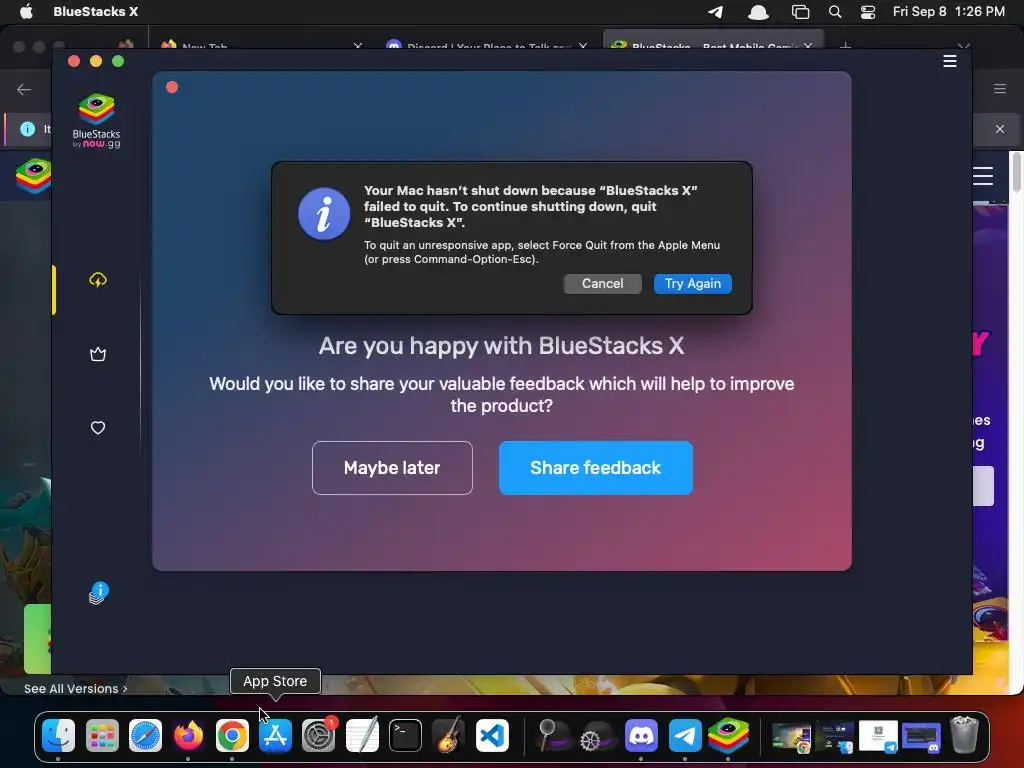1024x768 pixels.
Task: Click Try Again in the shutdown dialog
Action: (x=692, y=283)
